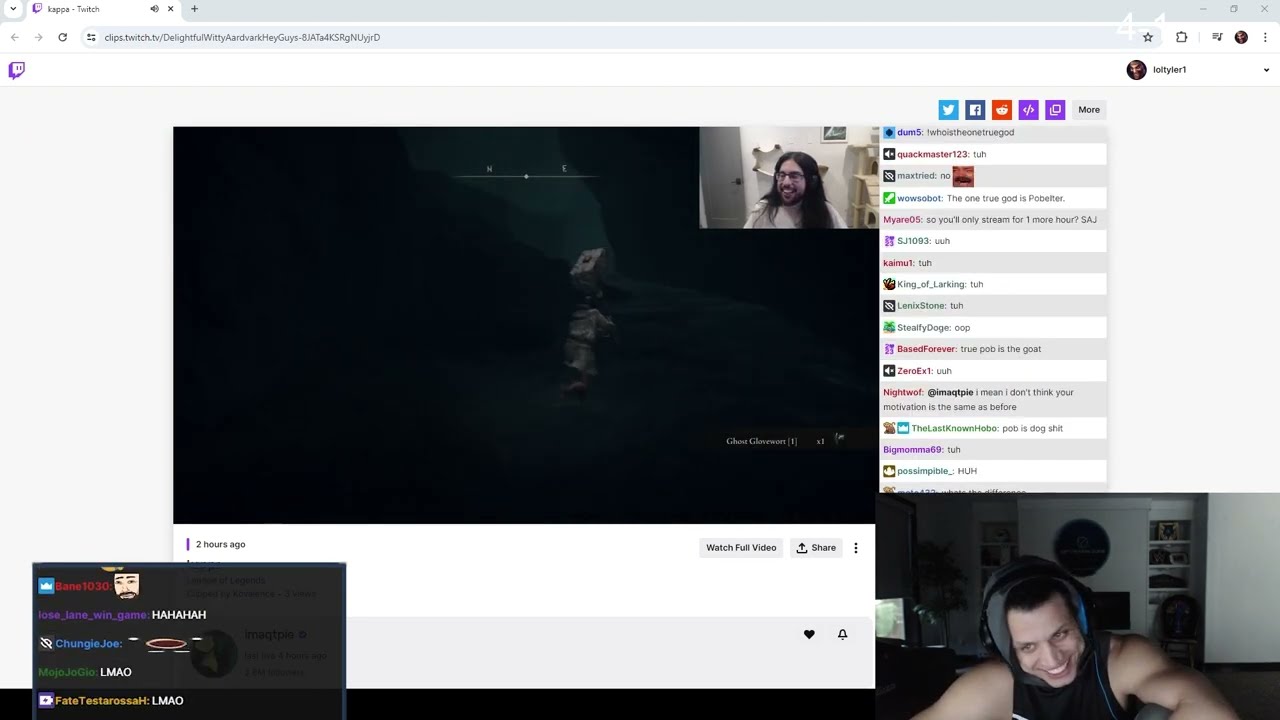The image size is (1280, 720).
Task: Click the Watch Full Video button
Action: pos(741,548)
